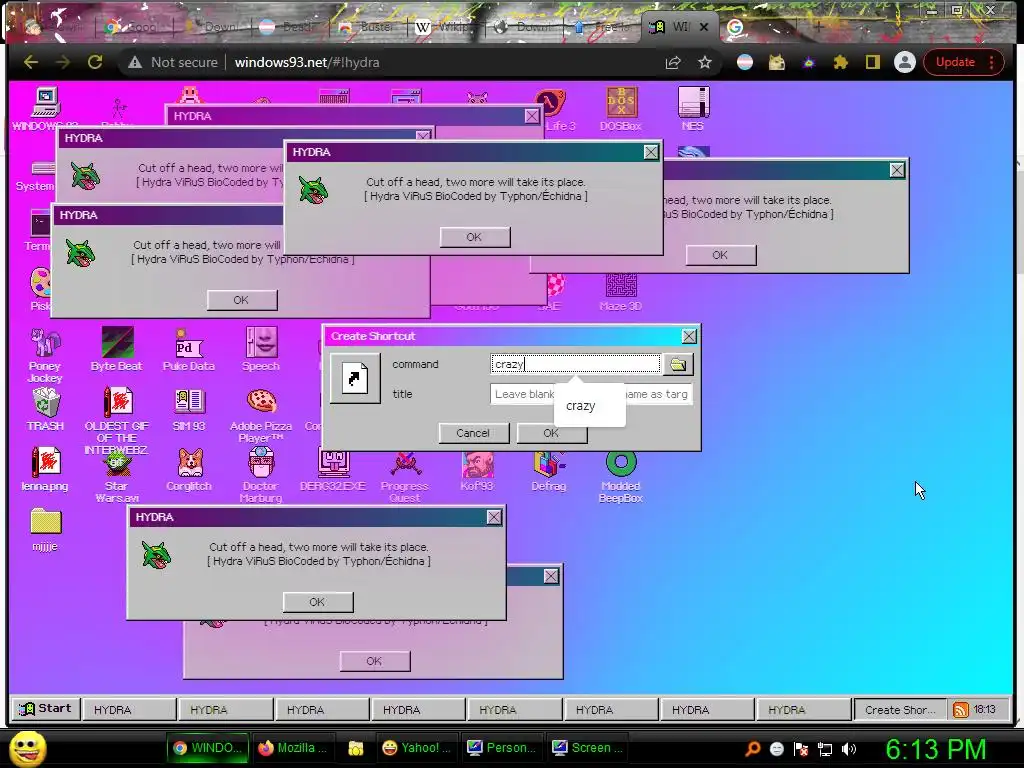Bookmark page with the star icon
1024x768 pixels.
pos(705,63)
